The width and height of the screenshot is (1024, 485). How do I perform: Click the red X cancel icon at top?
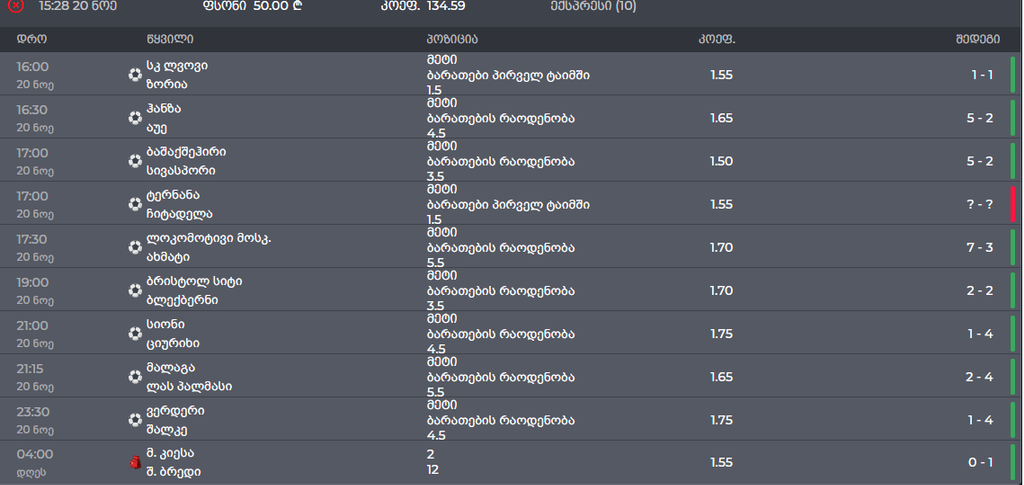pyautogui.click(x=16, y=6)
